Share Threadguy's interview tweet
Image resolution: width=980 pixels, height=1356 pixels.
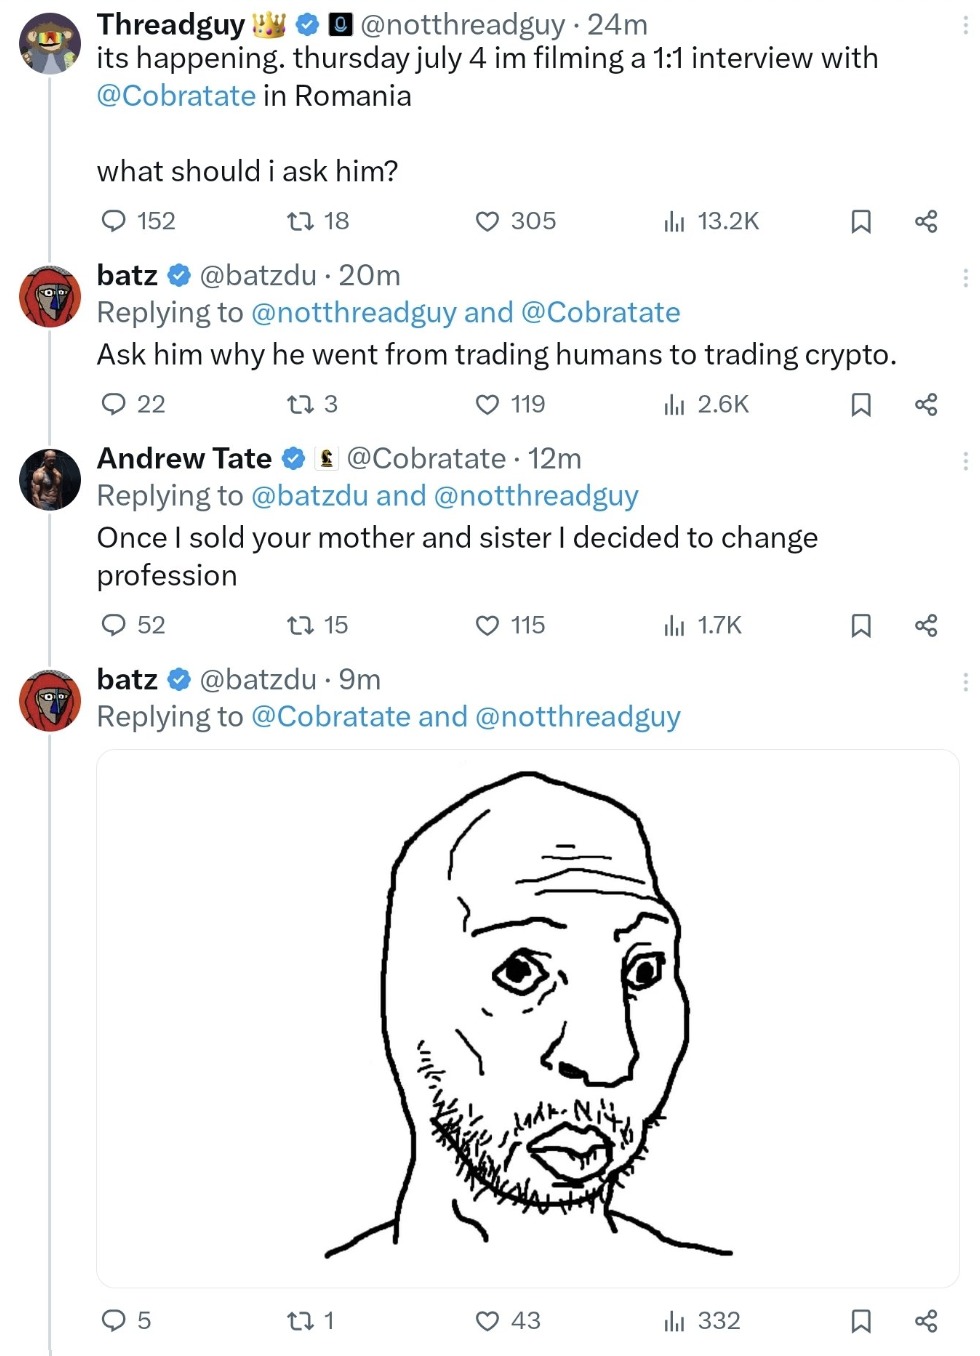[x=926, y=221]
